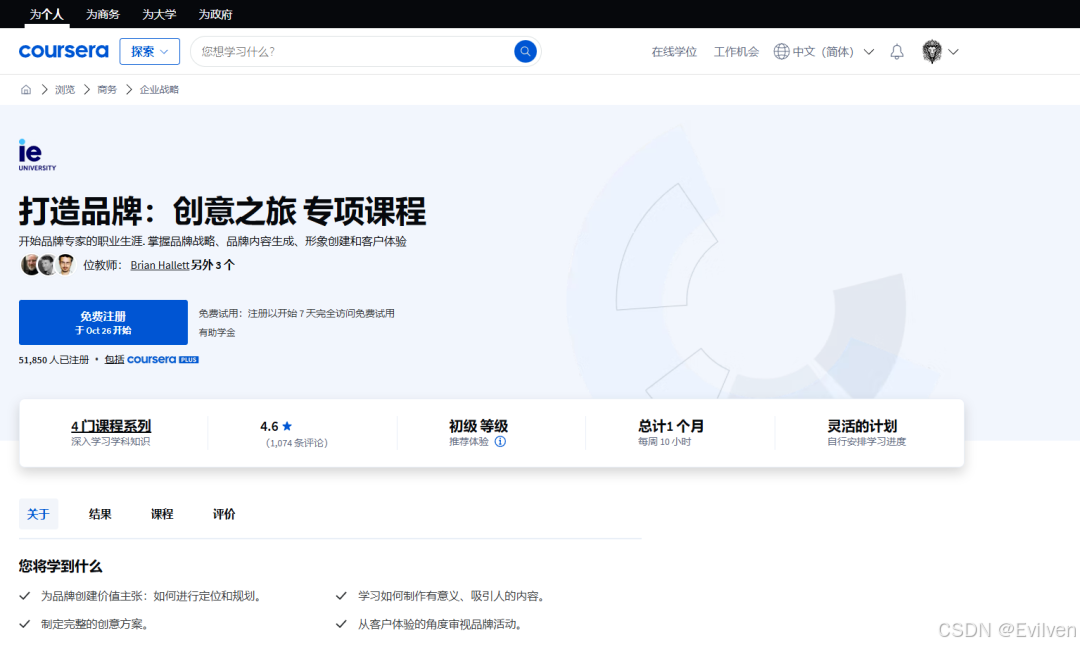Click the home breadcrumb icon
The width and height of the screenshot is (1080, 647).
tap(26, 90)
